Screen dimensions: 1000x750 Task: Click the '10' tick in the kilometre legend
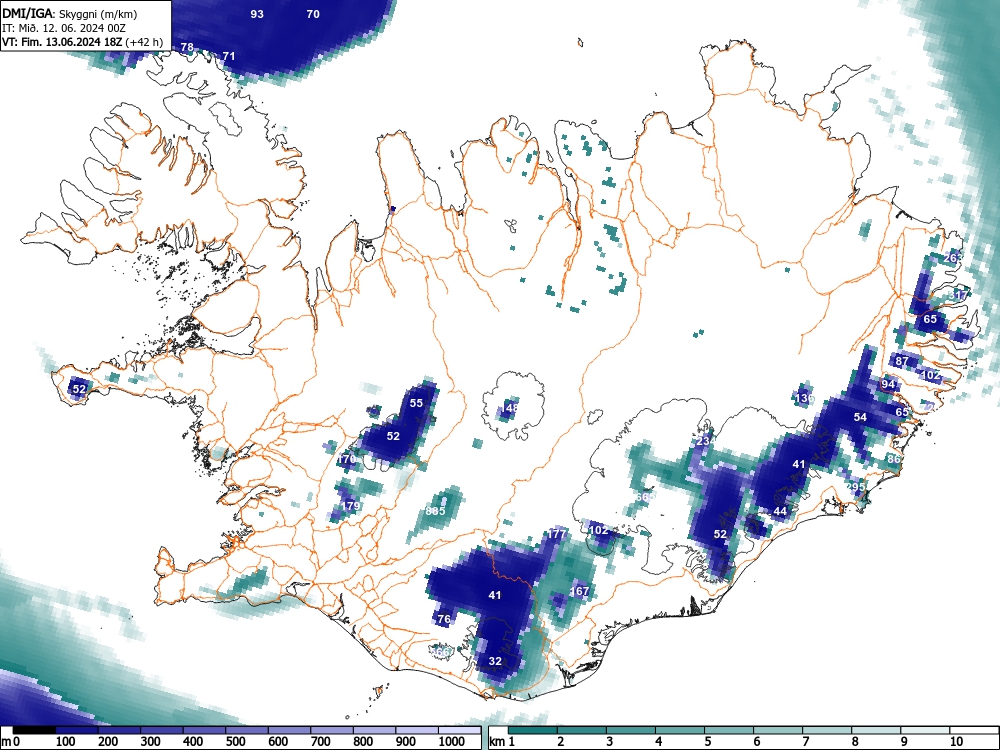point(955,742)
